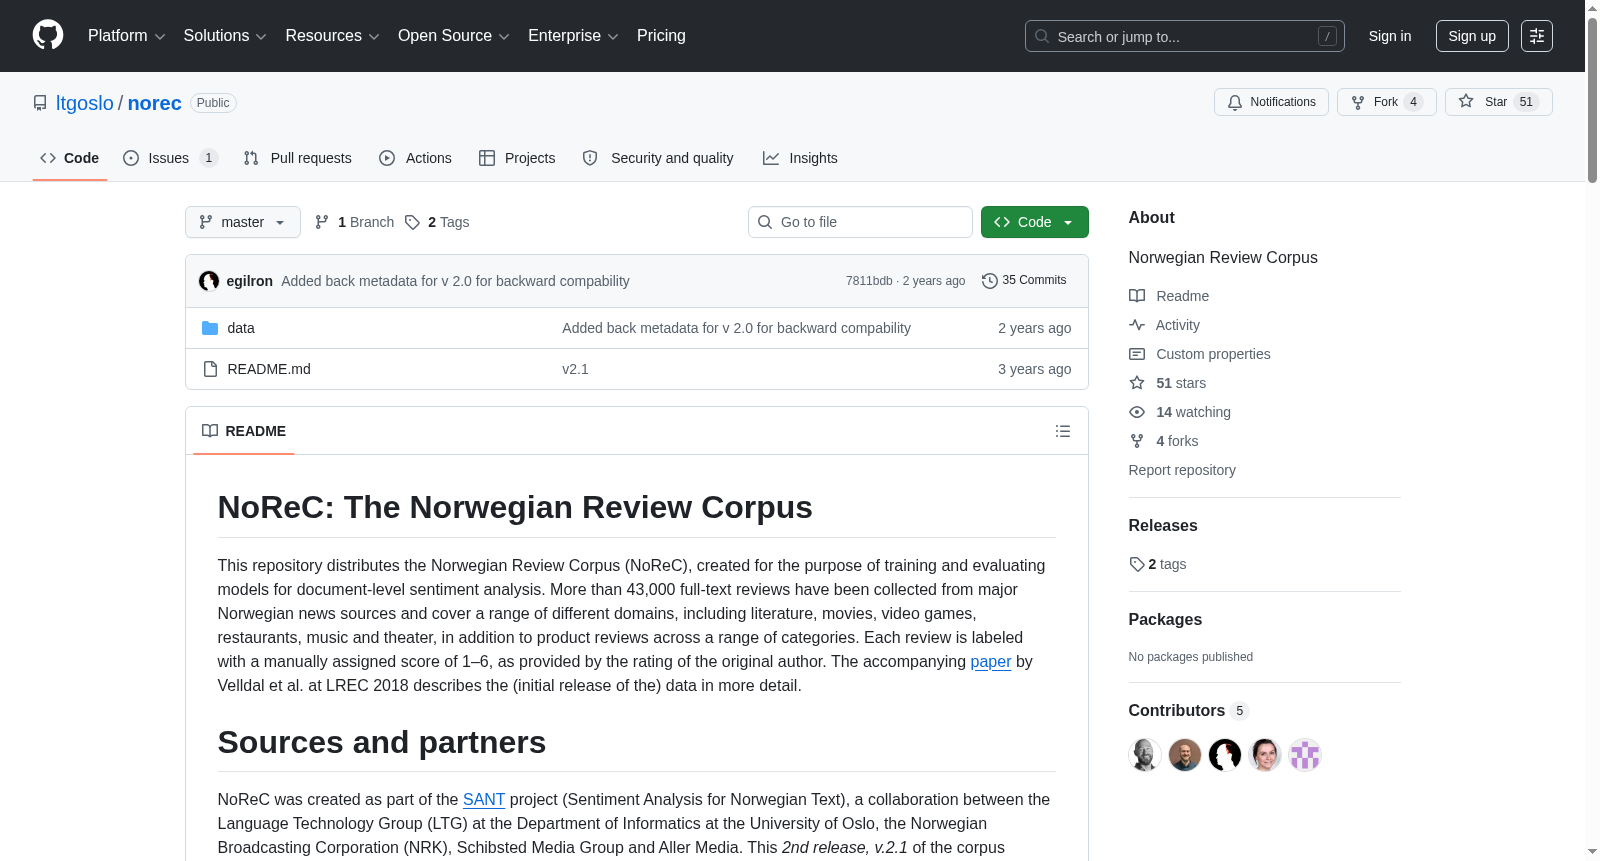Click the Sign in link
This screenshot has height=861, width=1600.
[x=1390, y=36]
